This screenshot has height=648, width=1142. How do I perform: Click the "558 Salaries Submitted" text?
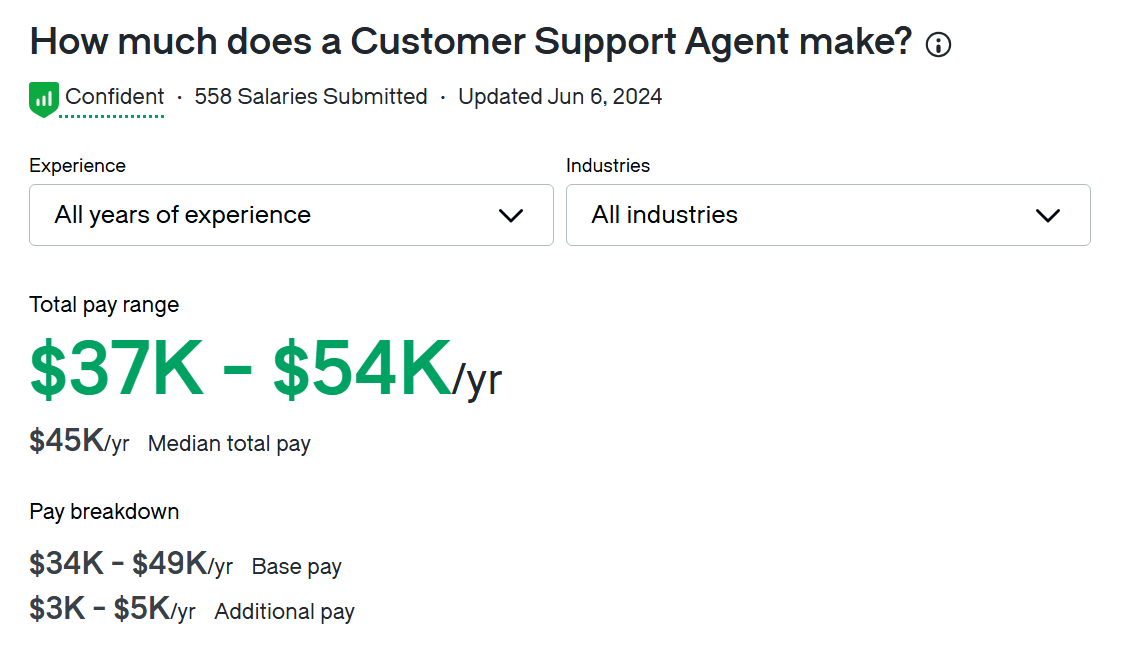click(310, 97)
